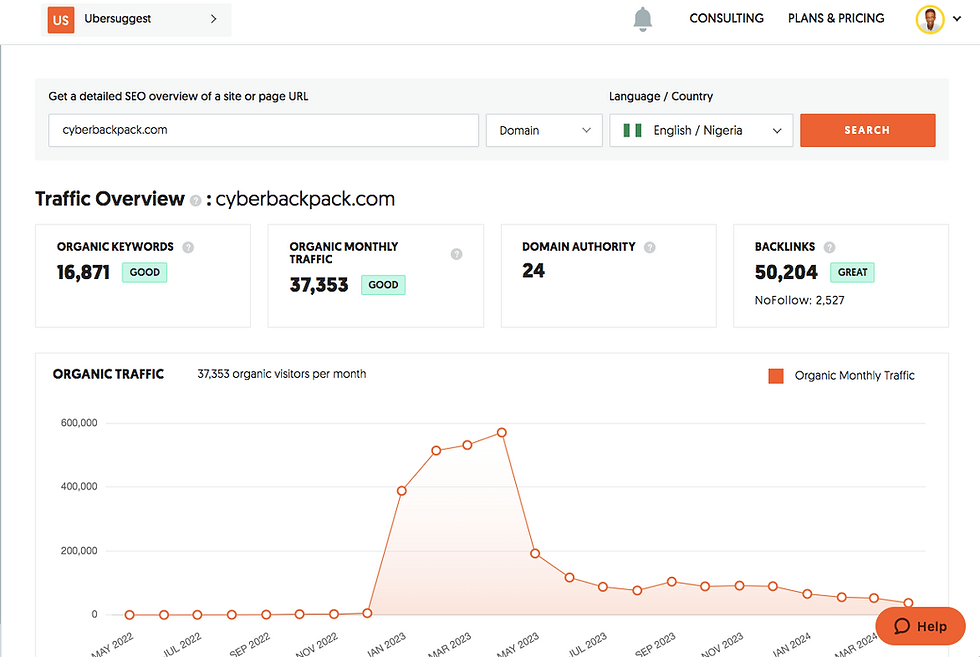This screenshot has height=657, width=980.
Task: Open the Organic Keywords help tooltip icon
Action: coord(189,246)
